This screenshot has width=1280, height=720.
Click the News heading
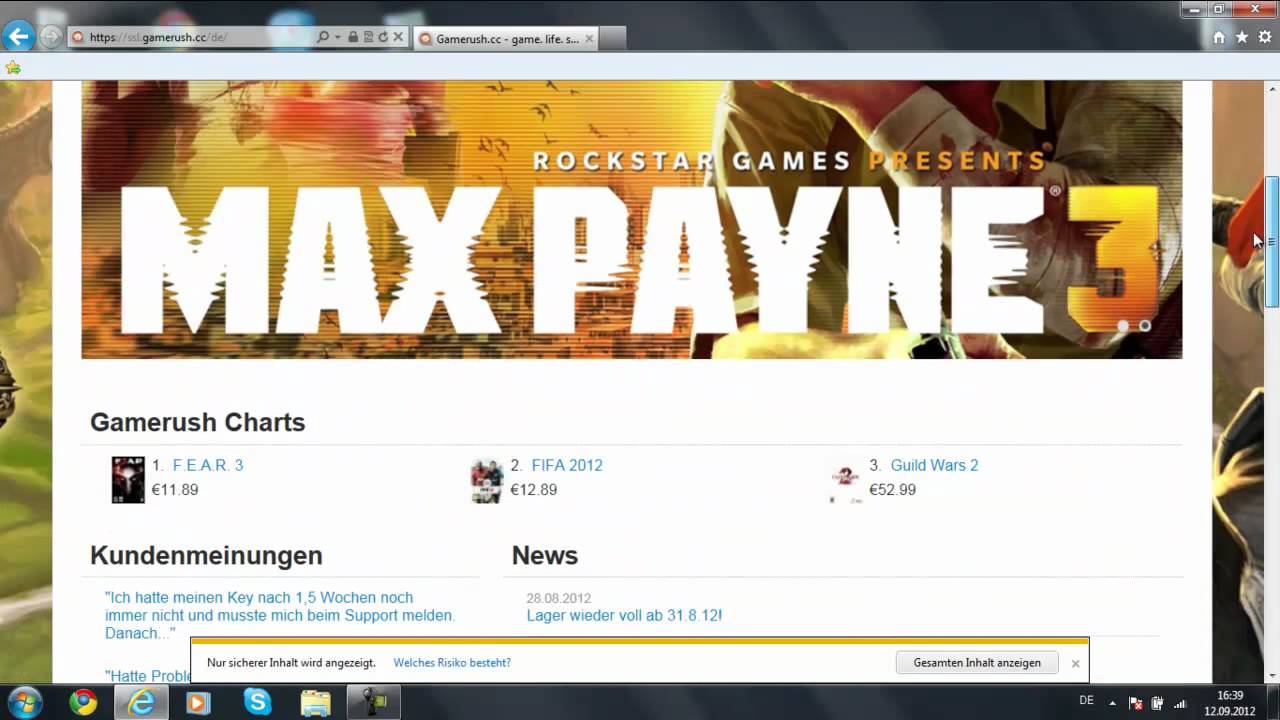coord(545,555)
